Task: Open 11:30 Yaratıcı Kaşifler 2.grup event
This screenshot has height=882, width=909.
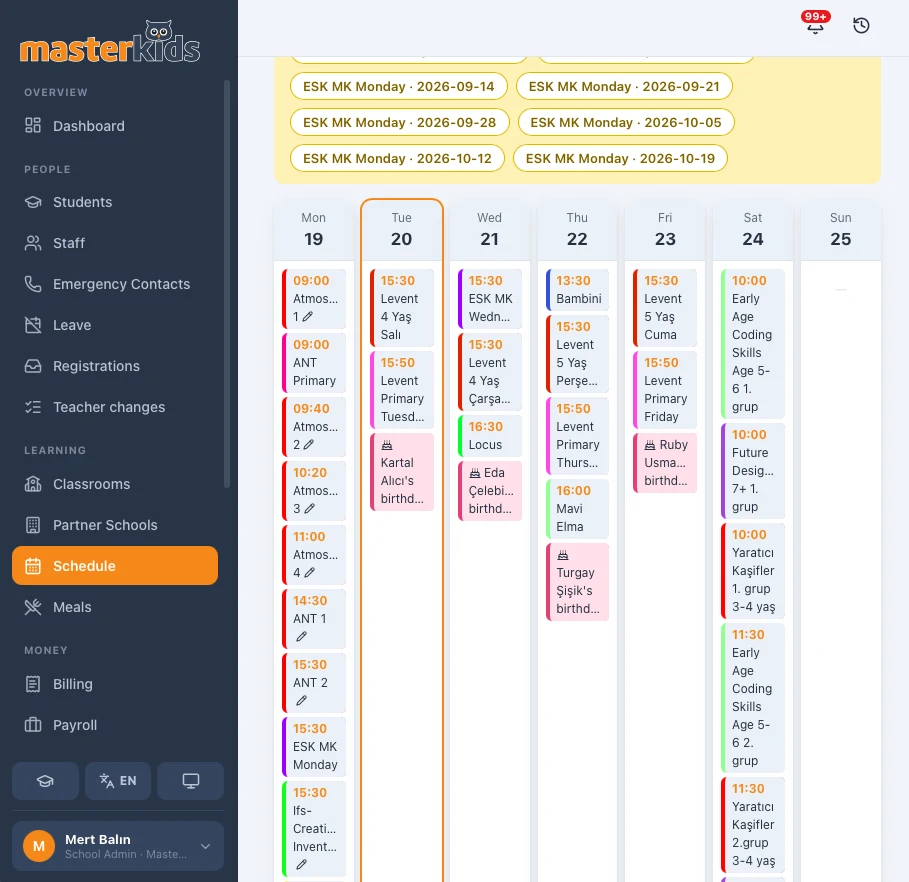Action: click(753, 825)
